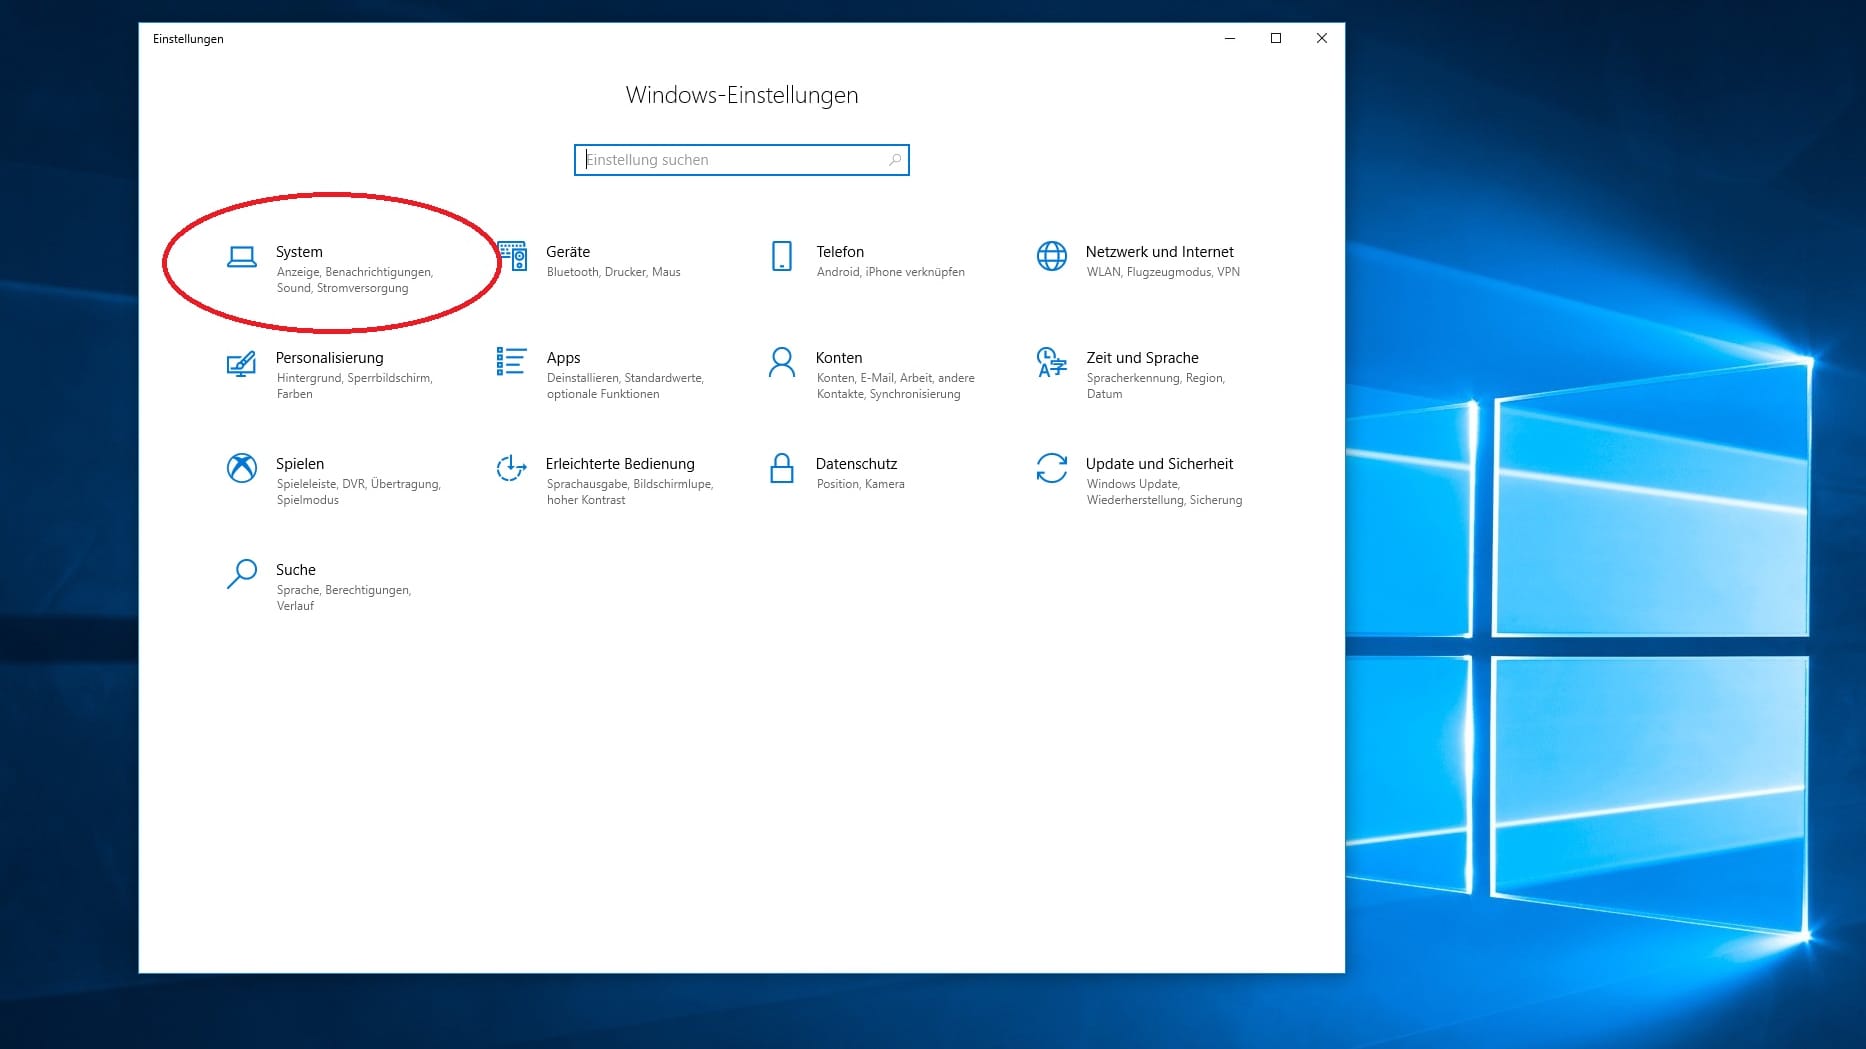
Task: Open the Netzwerk und Internet globe icon
Action: click(1052, 256)
